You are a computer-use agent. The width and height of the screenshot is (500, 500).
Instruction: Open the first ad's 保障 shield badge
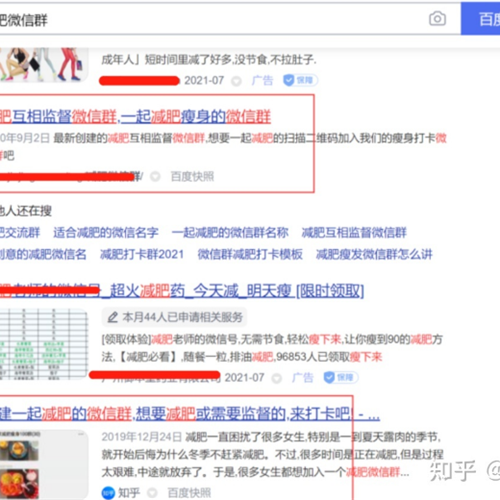point(300,80)
